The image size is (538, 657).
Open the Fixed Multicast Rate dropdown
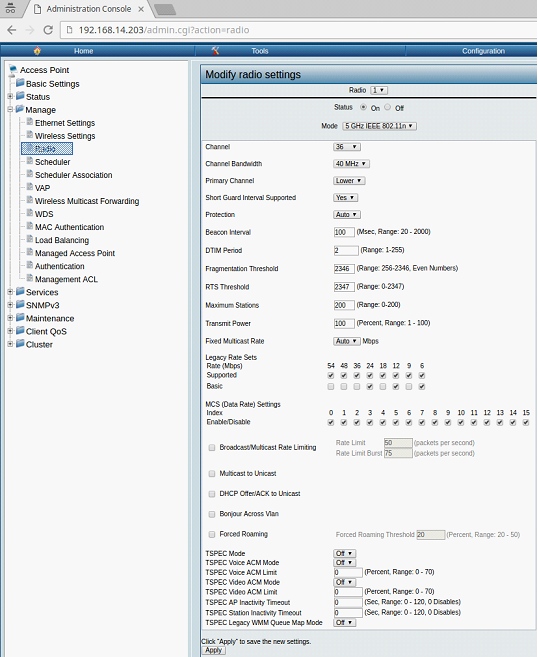tap(347, 341)
